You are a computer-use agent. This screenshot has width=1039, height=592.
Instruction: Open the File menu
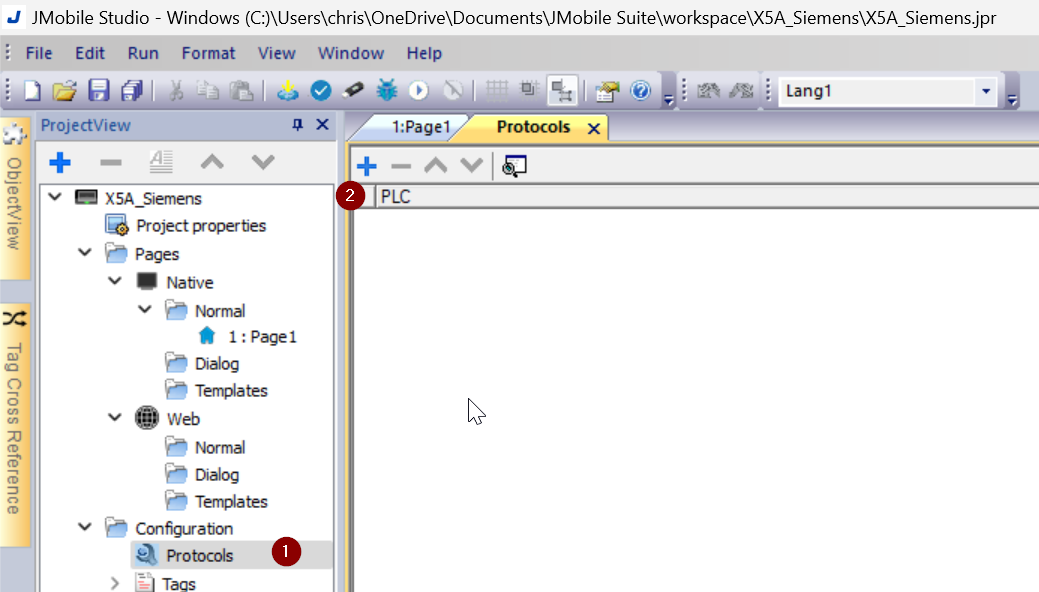(38, 53)
